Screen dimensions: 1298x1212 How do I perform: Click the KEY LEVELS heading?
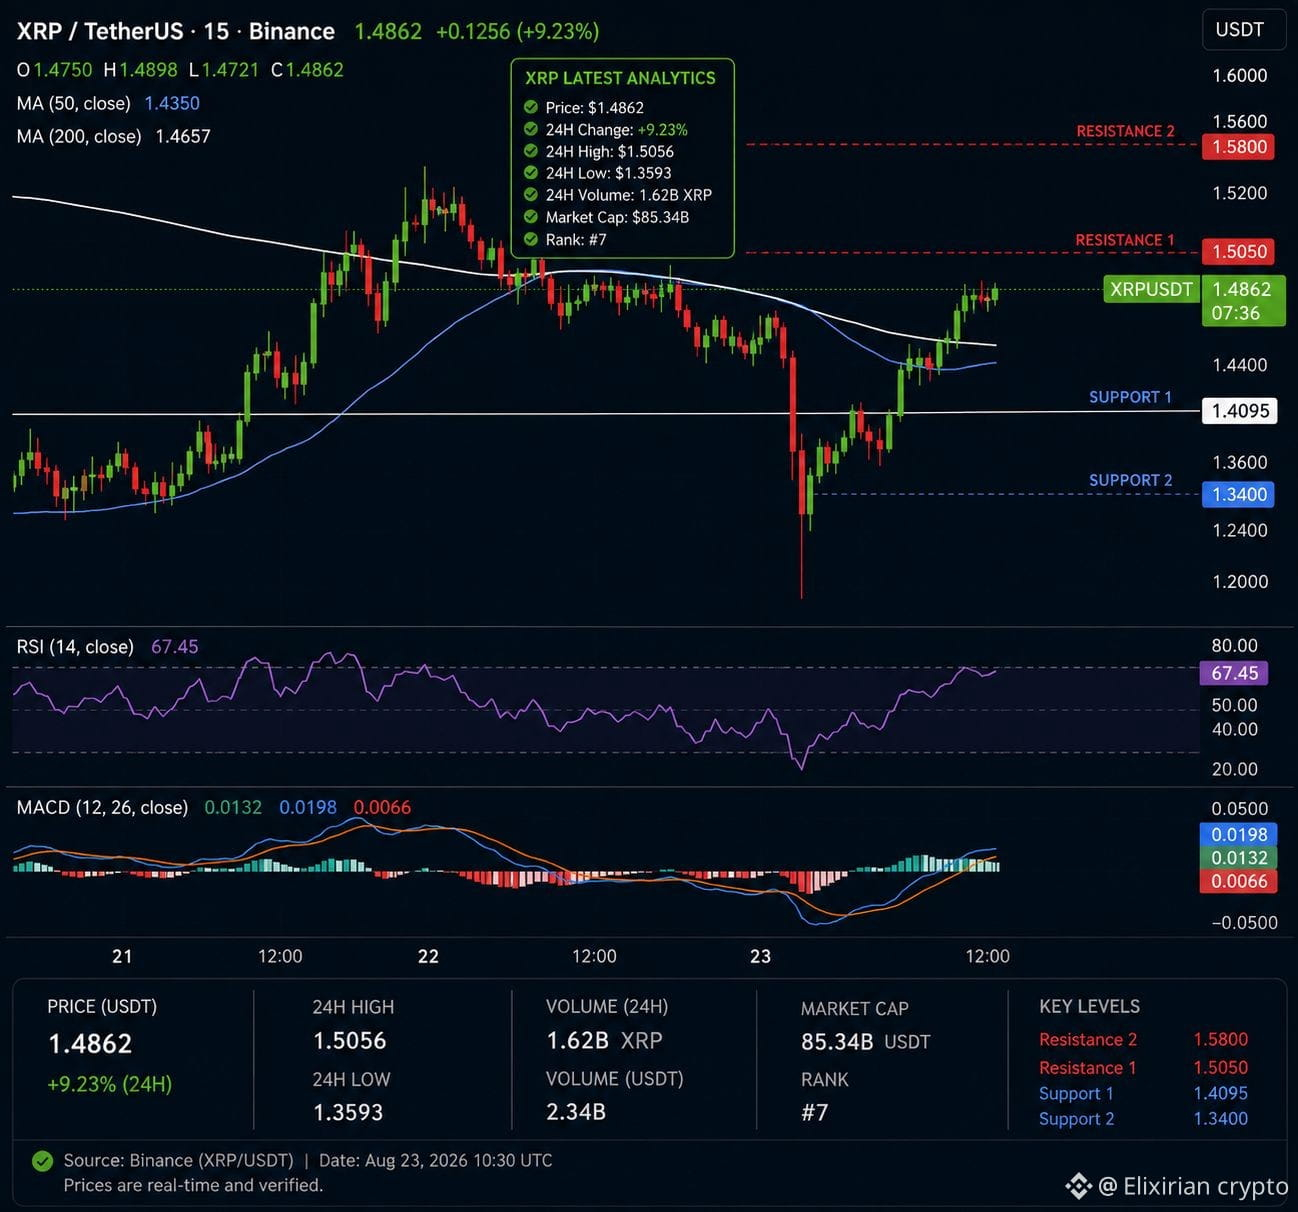(x=1090, y=1007)
